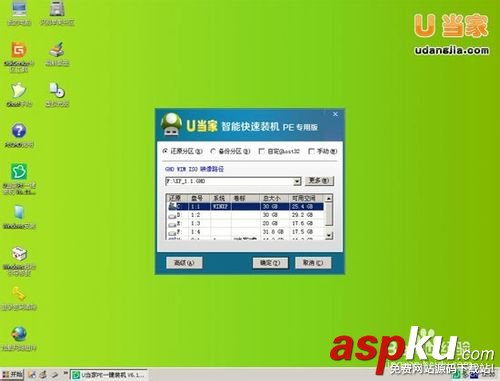Click the first quick launch icon in the taskbar
This screenshot has width=500, height=381.
tap(32, 374)
